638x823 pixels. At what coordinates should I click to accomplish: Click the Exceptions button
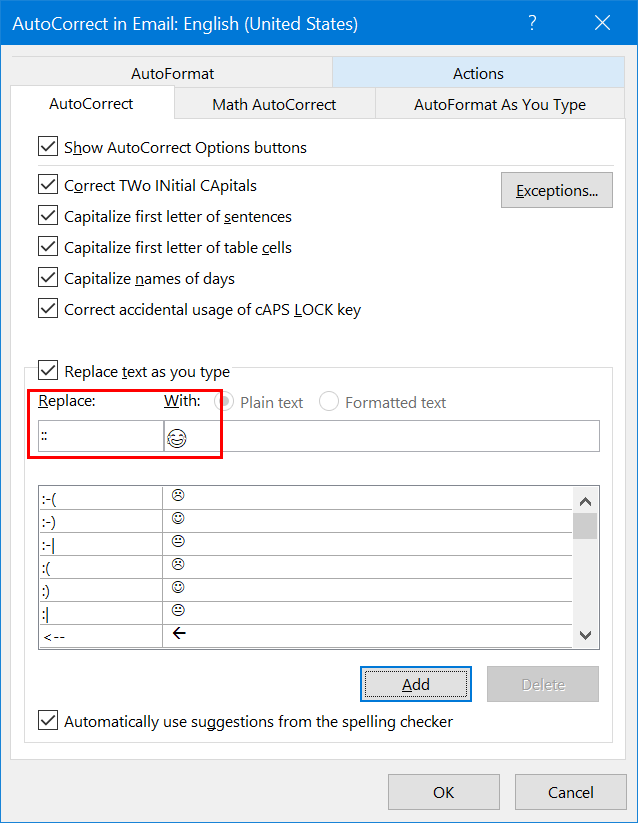556,190
